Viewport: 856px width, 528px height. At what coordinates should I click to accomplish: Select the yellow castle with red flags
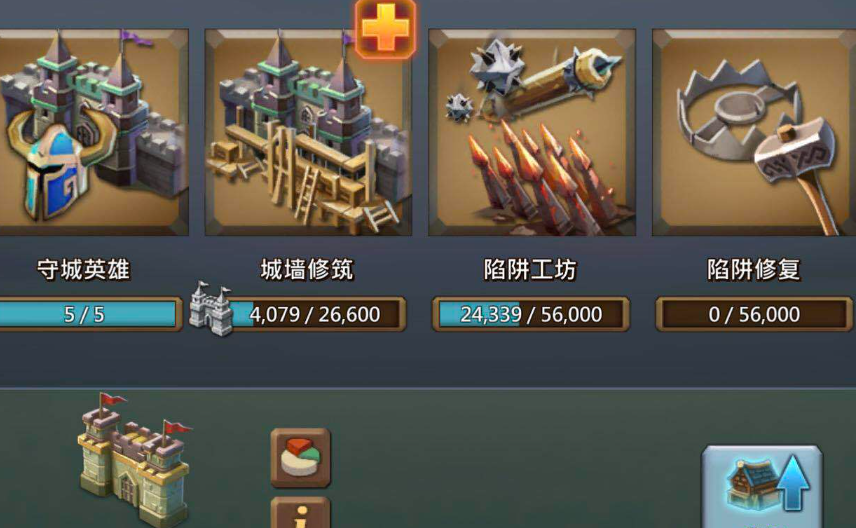click(x=134, y=460)
